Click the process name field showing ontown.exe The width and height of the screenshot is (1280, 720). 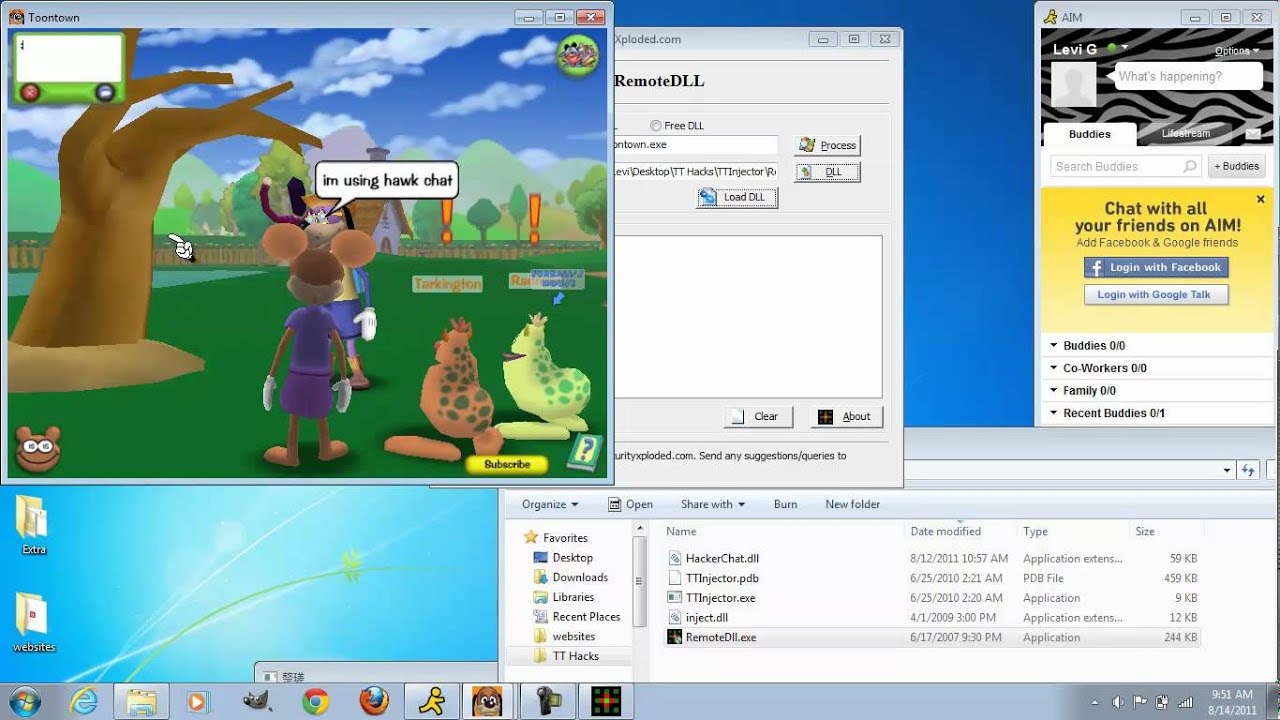(x=696, y=145)
